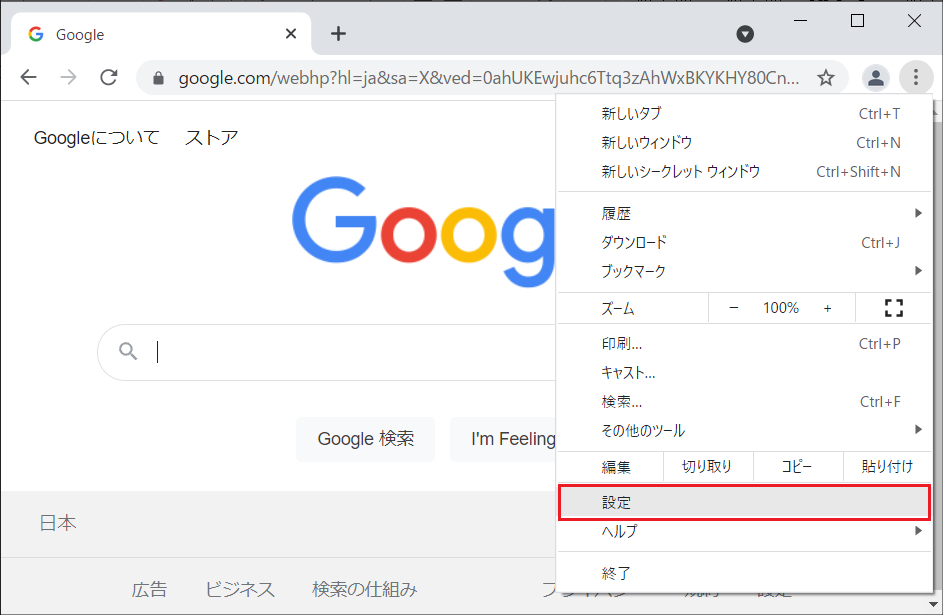Screen dimensions: 943x615
Task: Click the page scrollbar down arrow
Action: coord(933,605)
